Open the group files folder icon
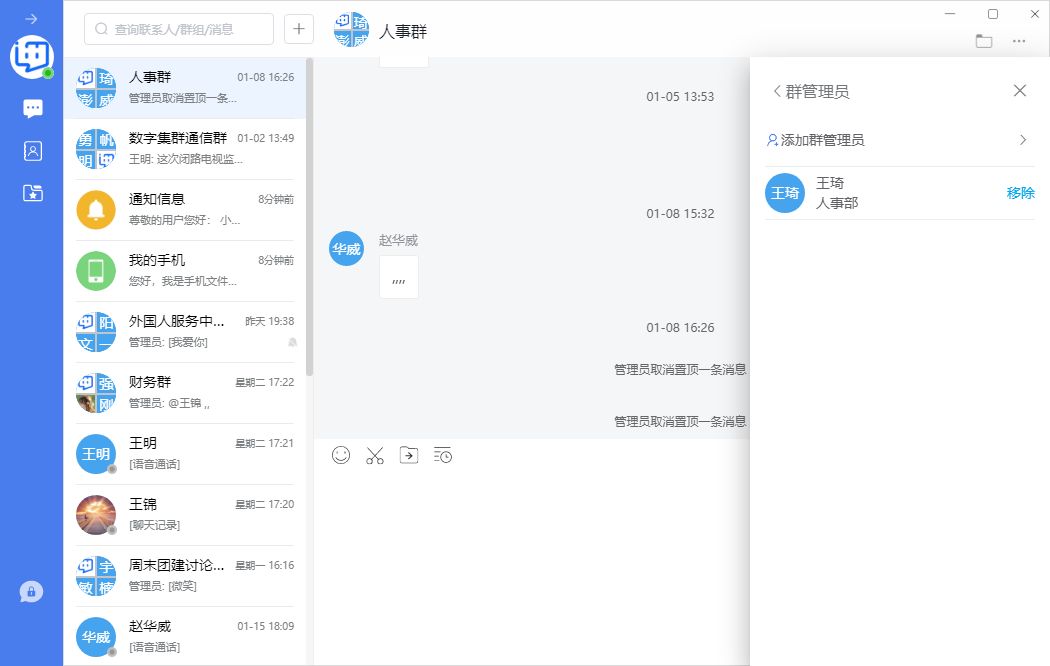Viewport: 1050px width, 666px height. (x=984, y=41)
